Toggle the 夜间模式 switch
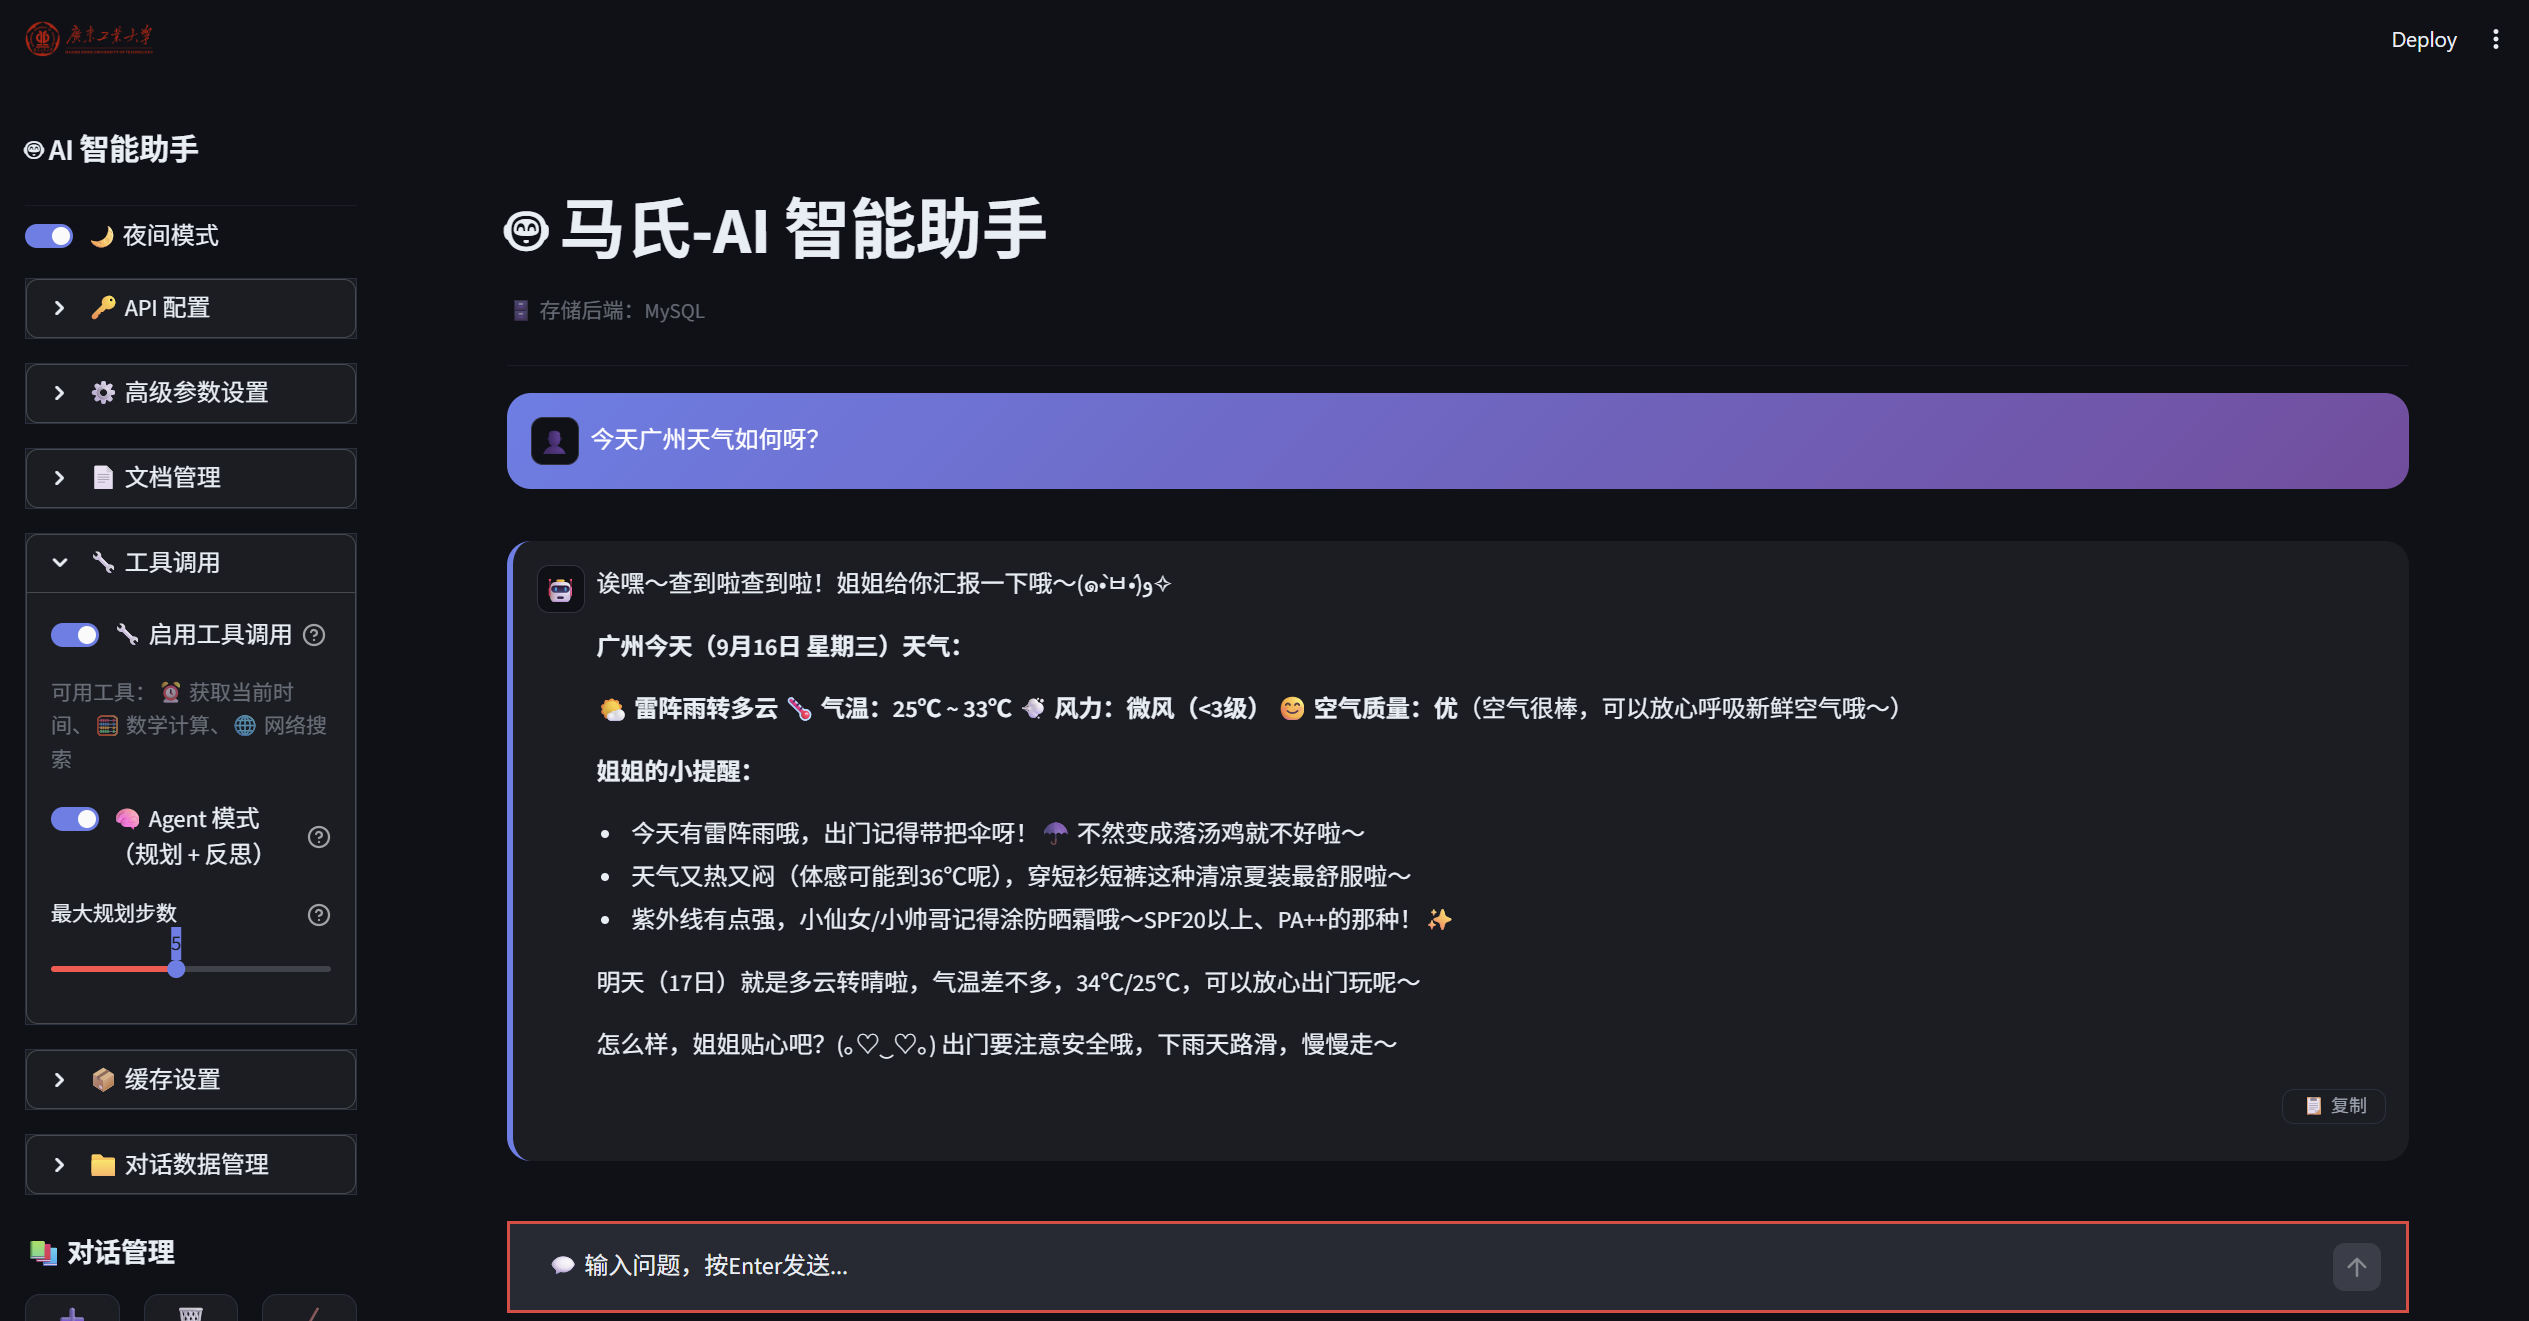Viewport: 2529px width, 1321px height. pyautogui.click(x=49, y=236)
